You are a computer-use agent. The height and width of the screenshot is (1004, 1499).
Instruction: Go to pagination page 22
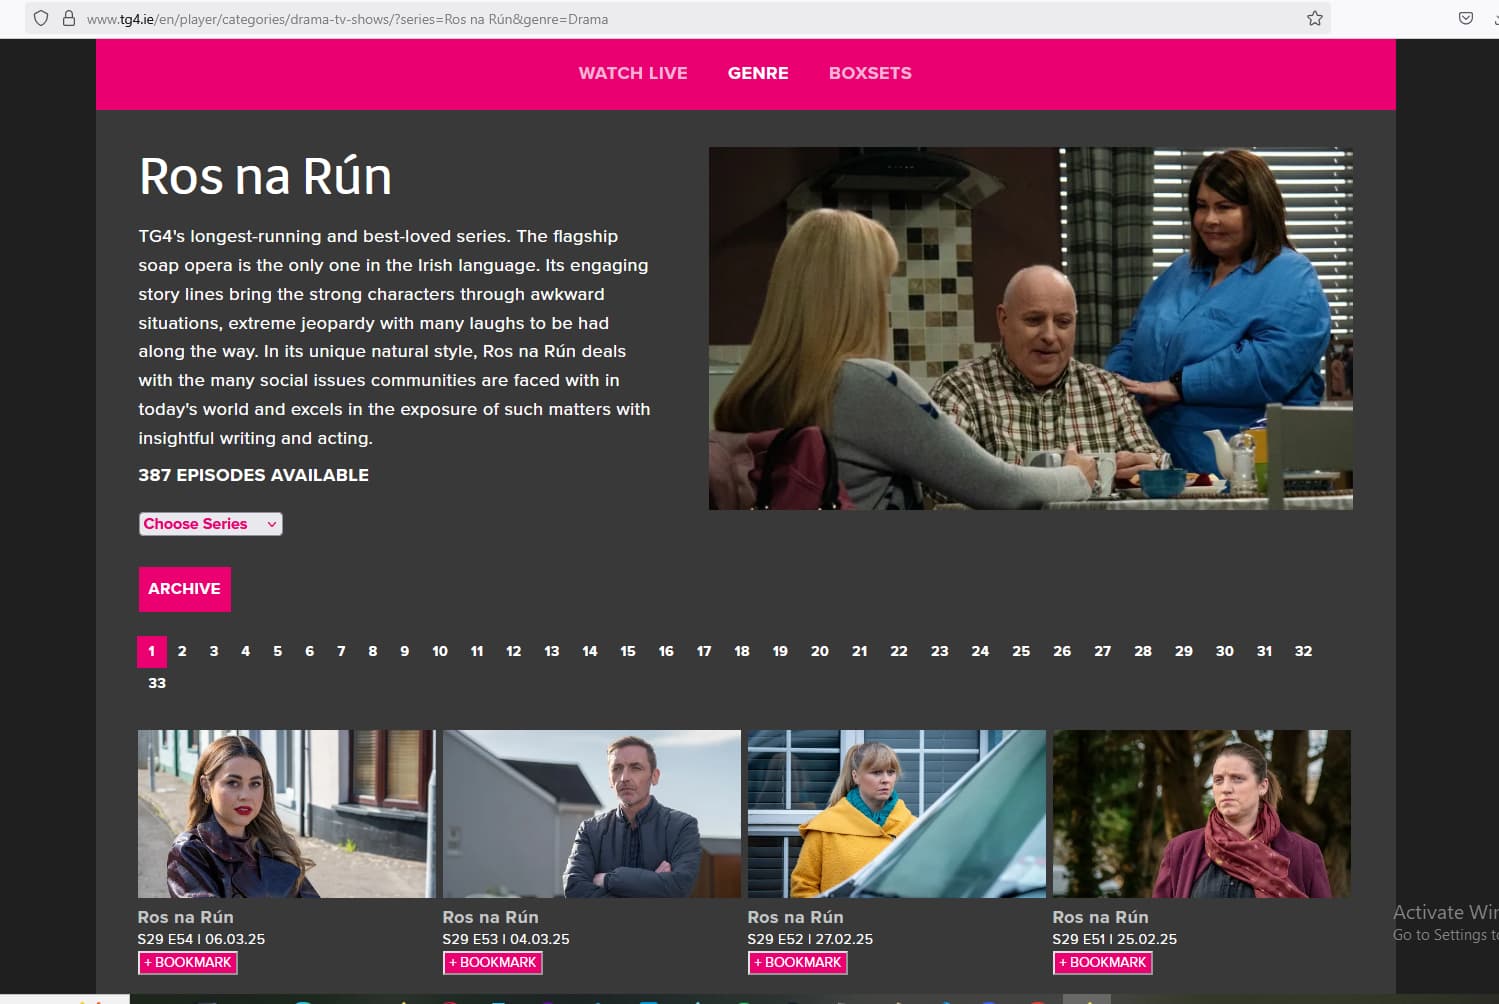(x=899, y=651)
